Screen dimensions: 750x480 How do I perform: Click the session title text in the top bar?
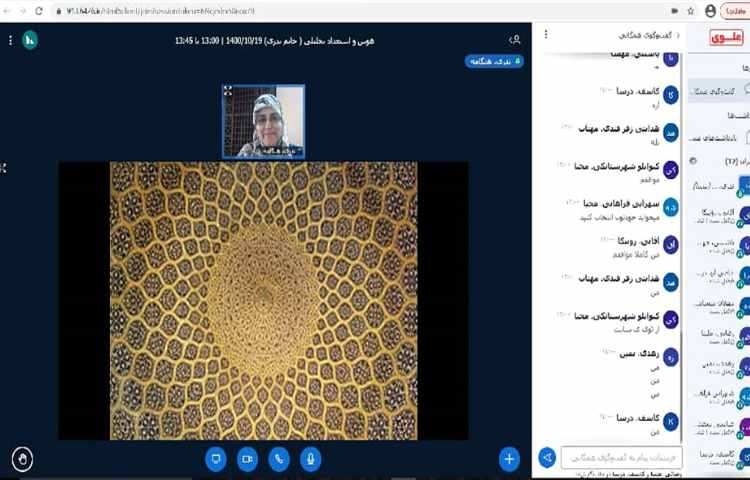(x=275, y=41)
